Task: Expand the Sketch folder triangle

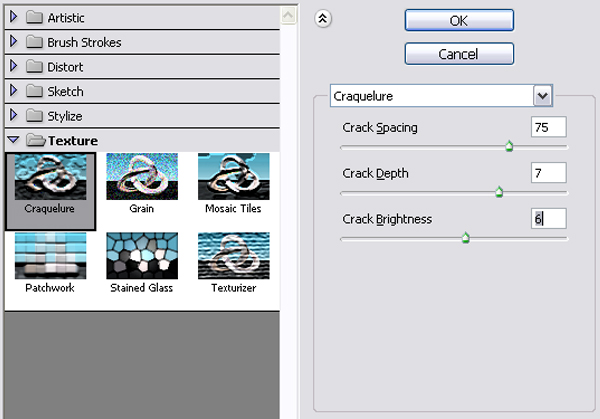Action: pyautogui.click(x=13, y=90)
